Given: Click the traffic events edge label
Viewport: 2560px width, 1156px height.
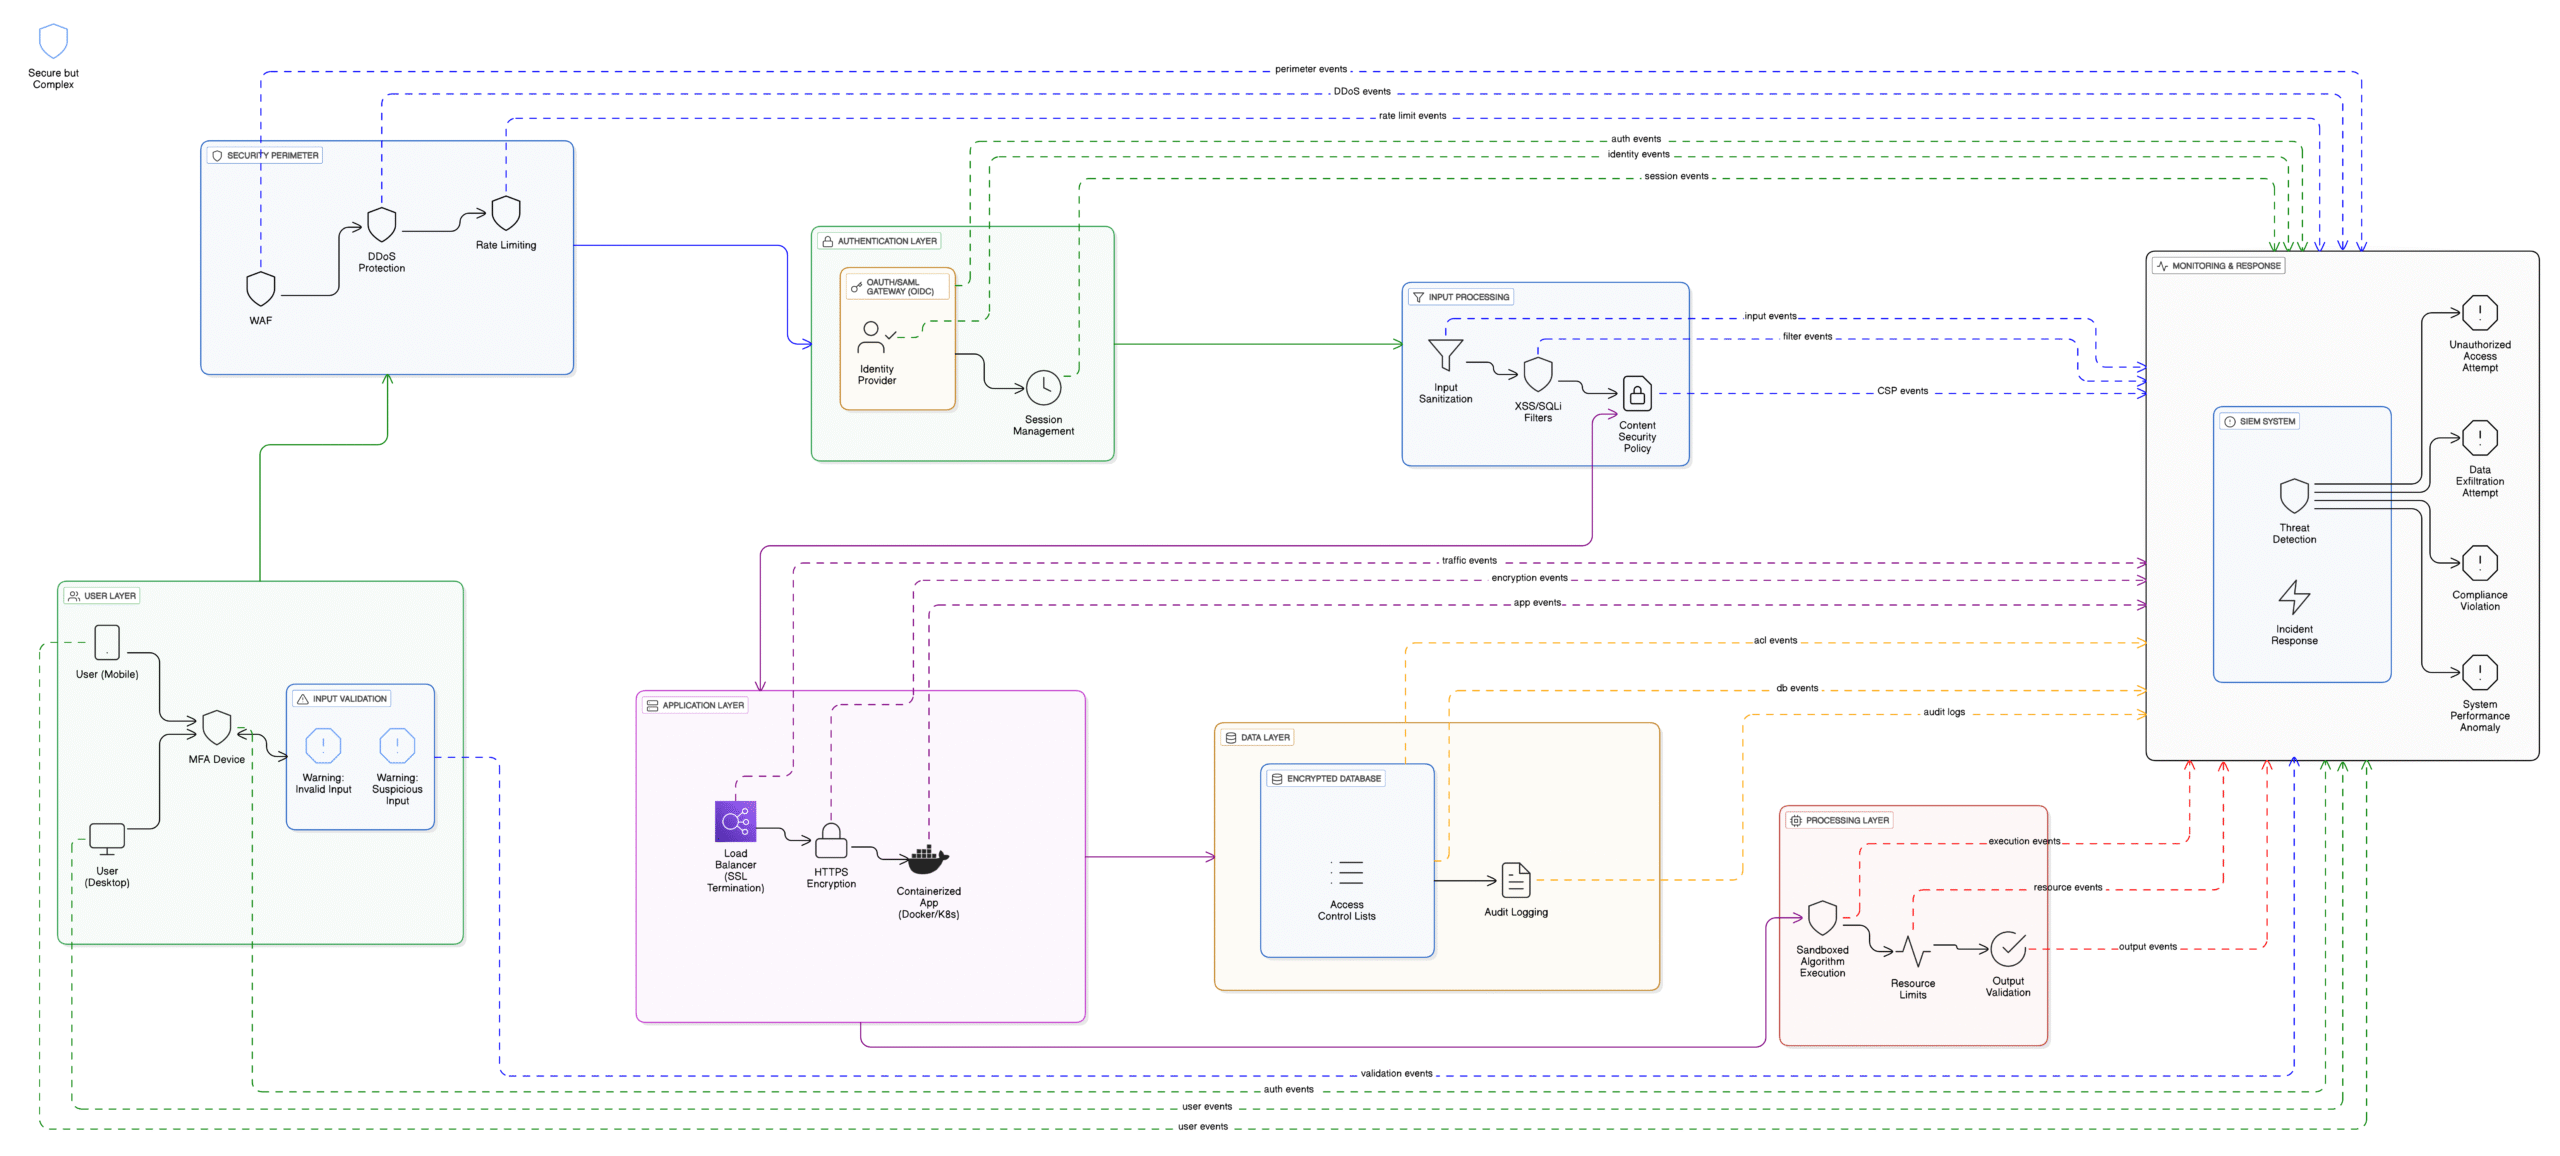Looking at the screenshot, I should coord(1468,561).
